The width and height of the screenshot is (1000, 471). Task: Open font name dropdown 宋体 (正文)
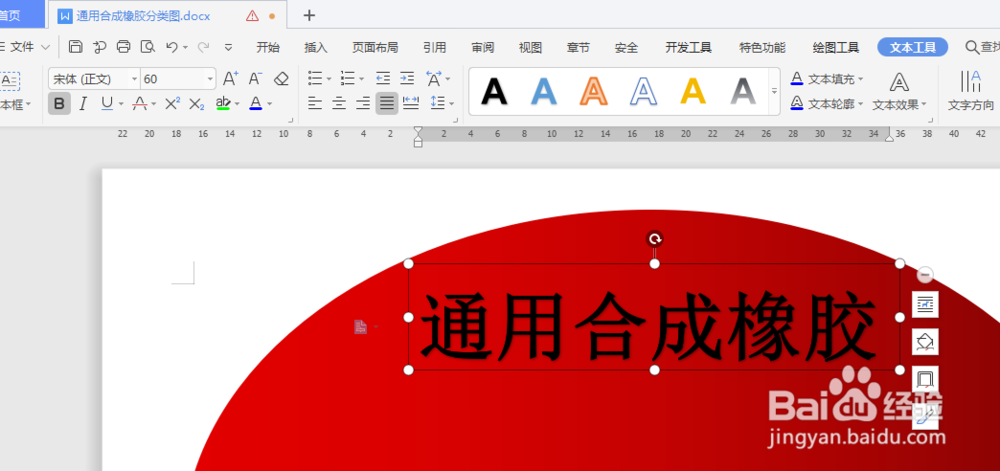[x=135, y=79]
